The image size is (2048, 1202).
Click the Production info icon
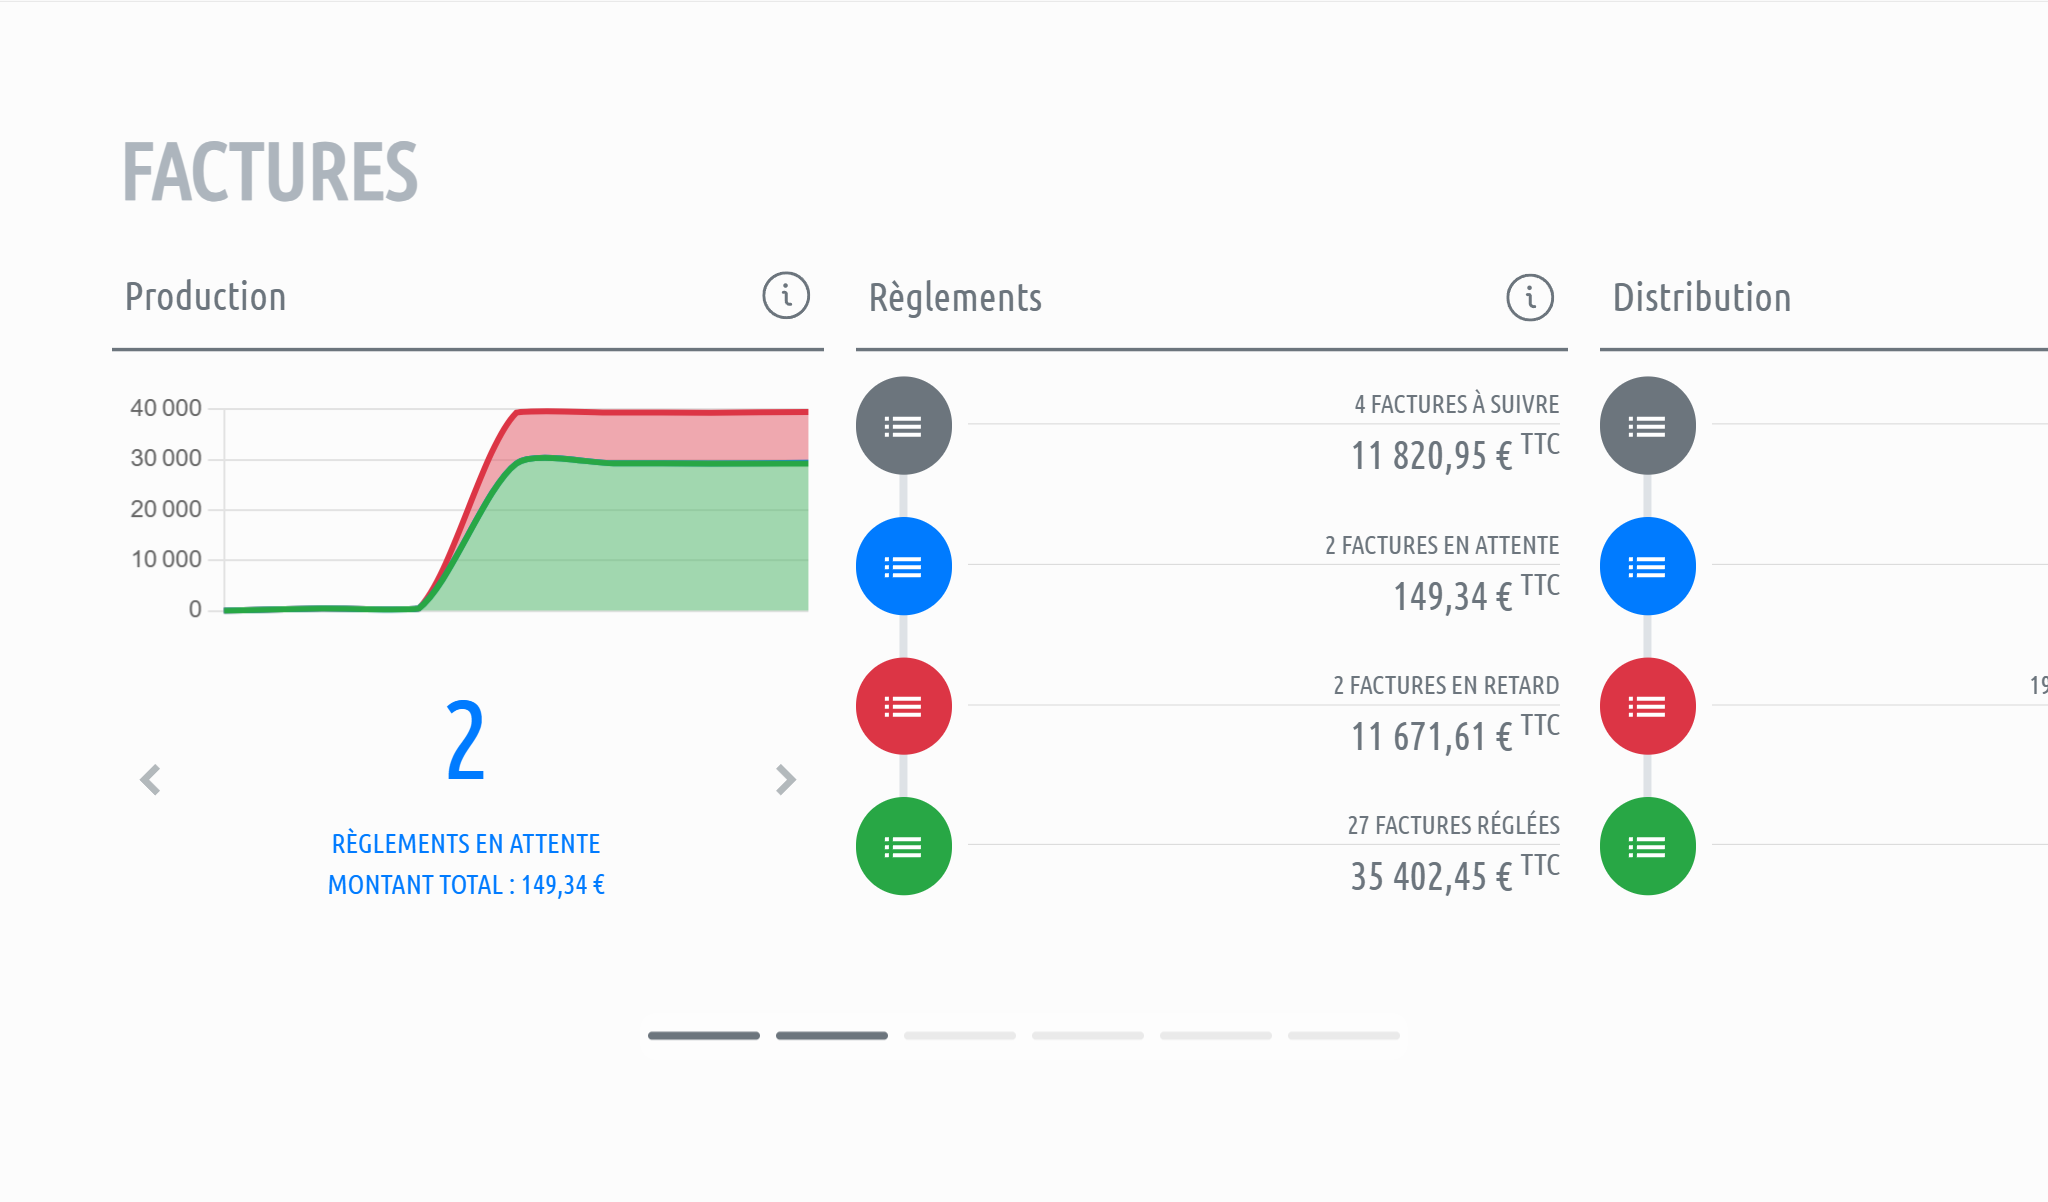pos(786,296)
